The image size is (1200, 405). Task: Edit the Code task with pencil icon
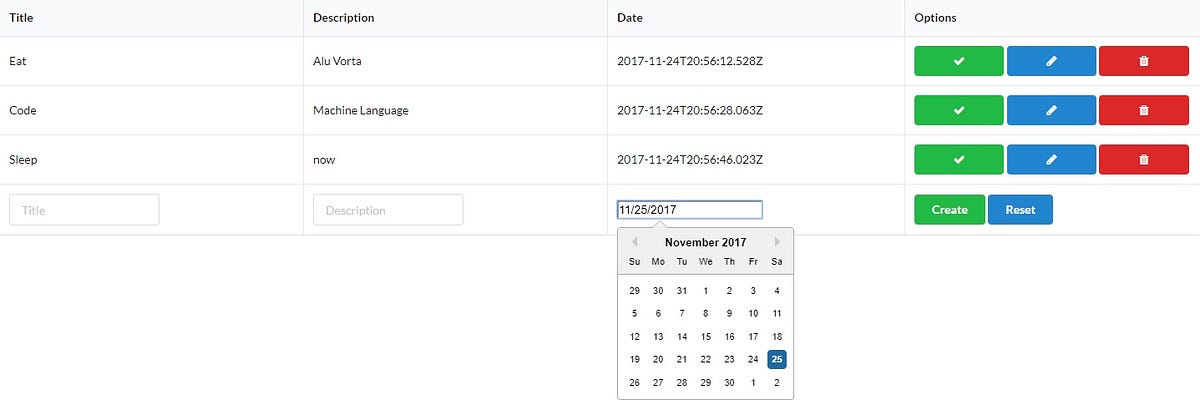click(x=1051, y=110)
